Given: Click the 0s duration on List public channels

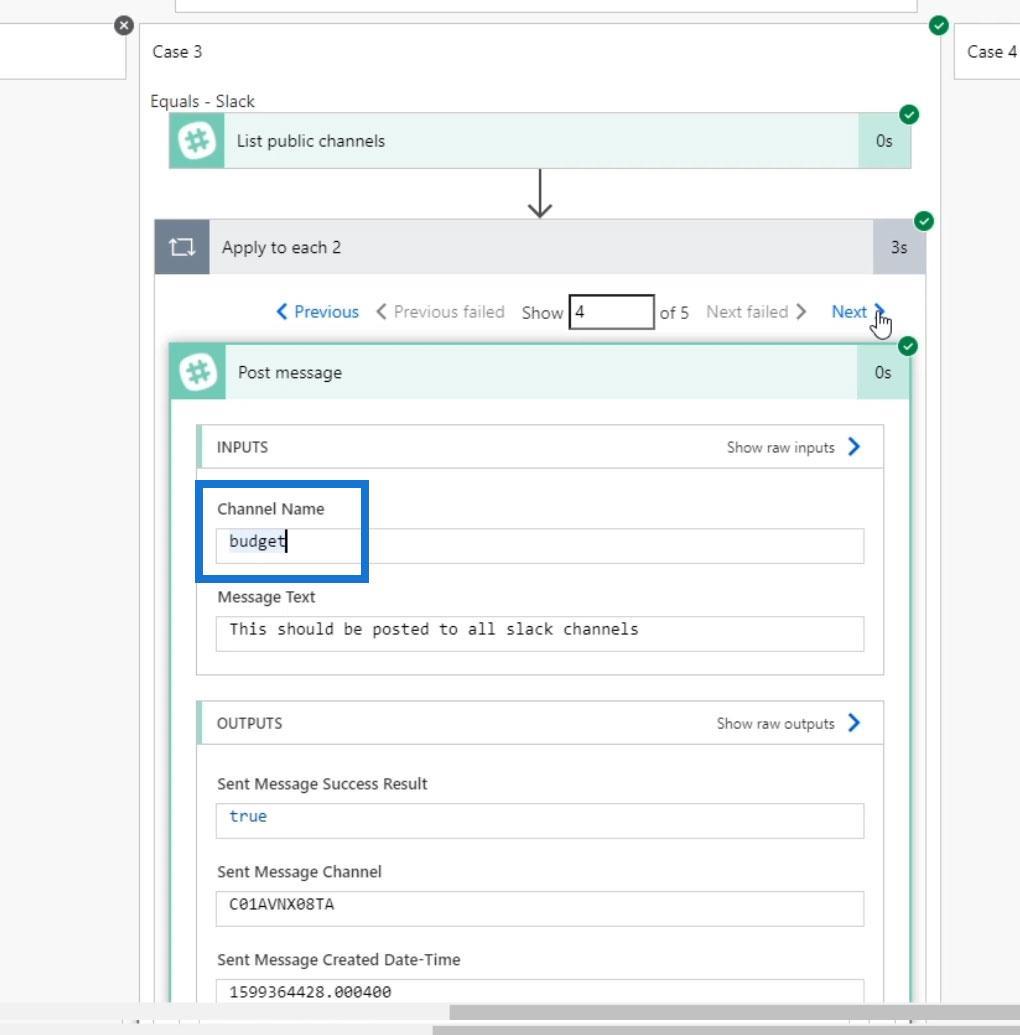Looking at the screenshot, I should coord(884,141).
